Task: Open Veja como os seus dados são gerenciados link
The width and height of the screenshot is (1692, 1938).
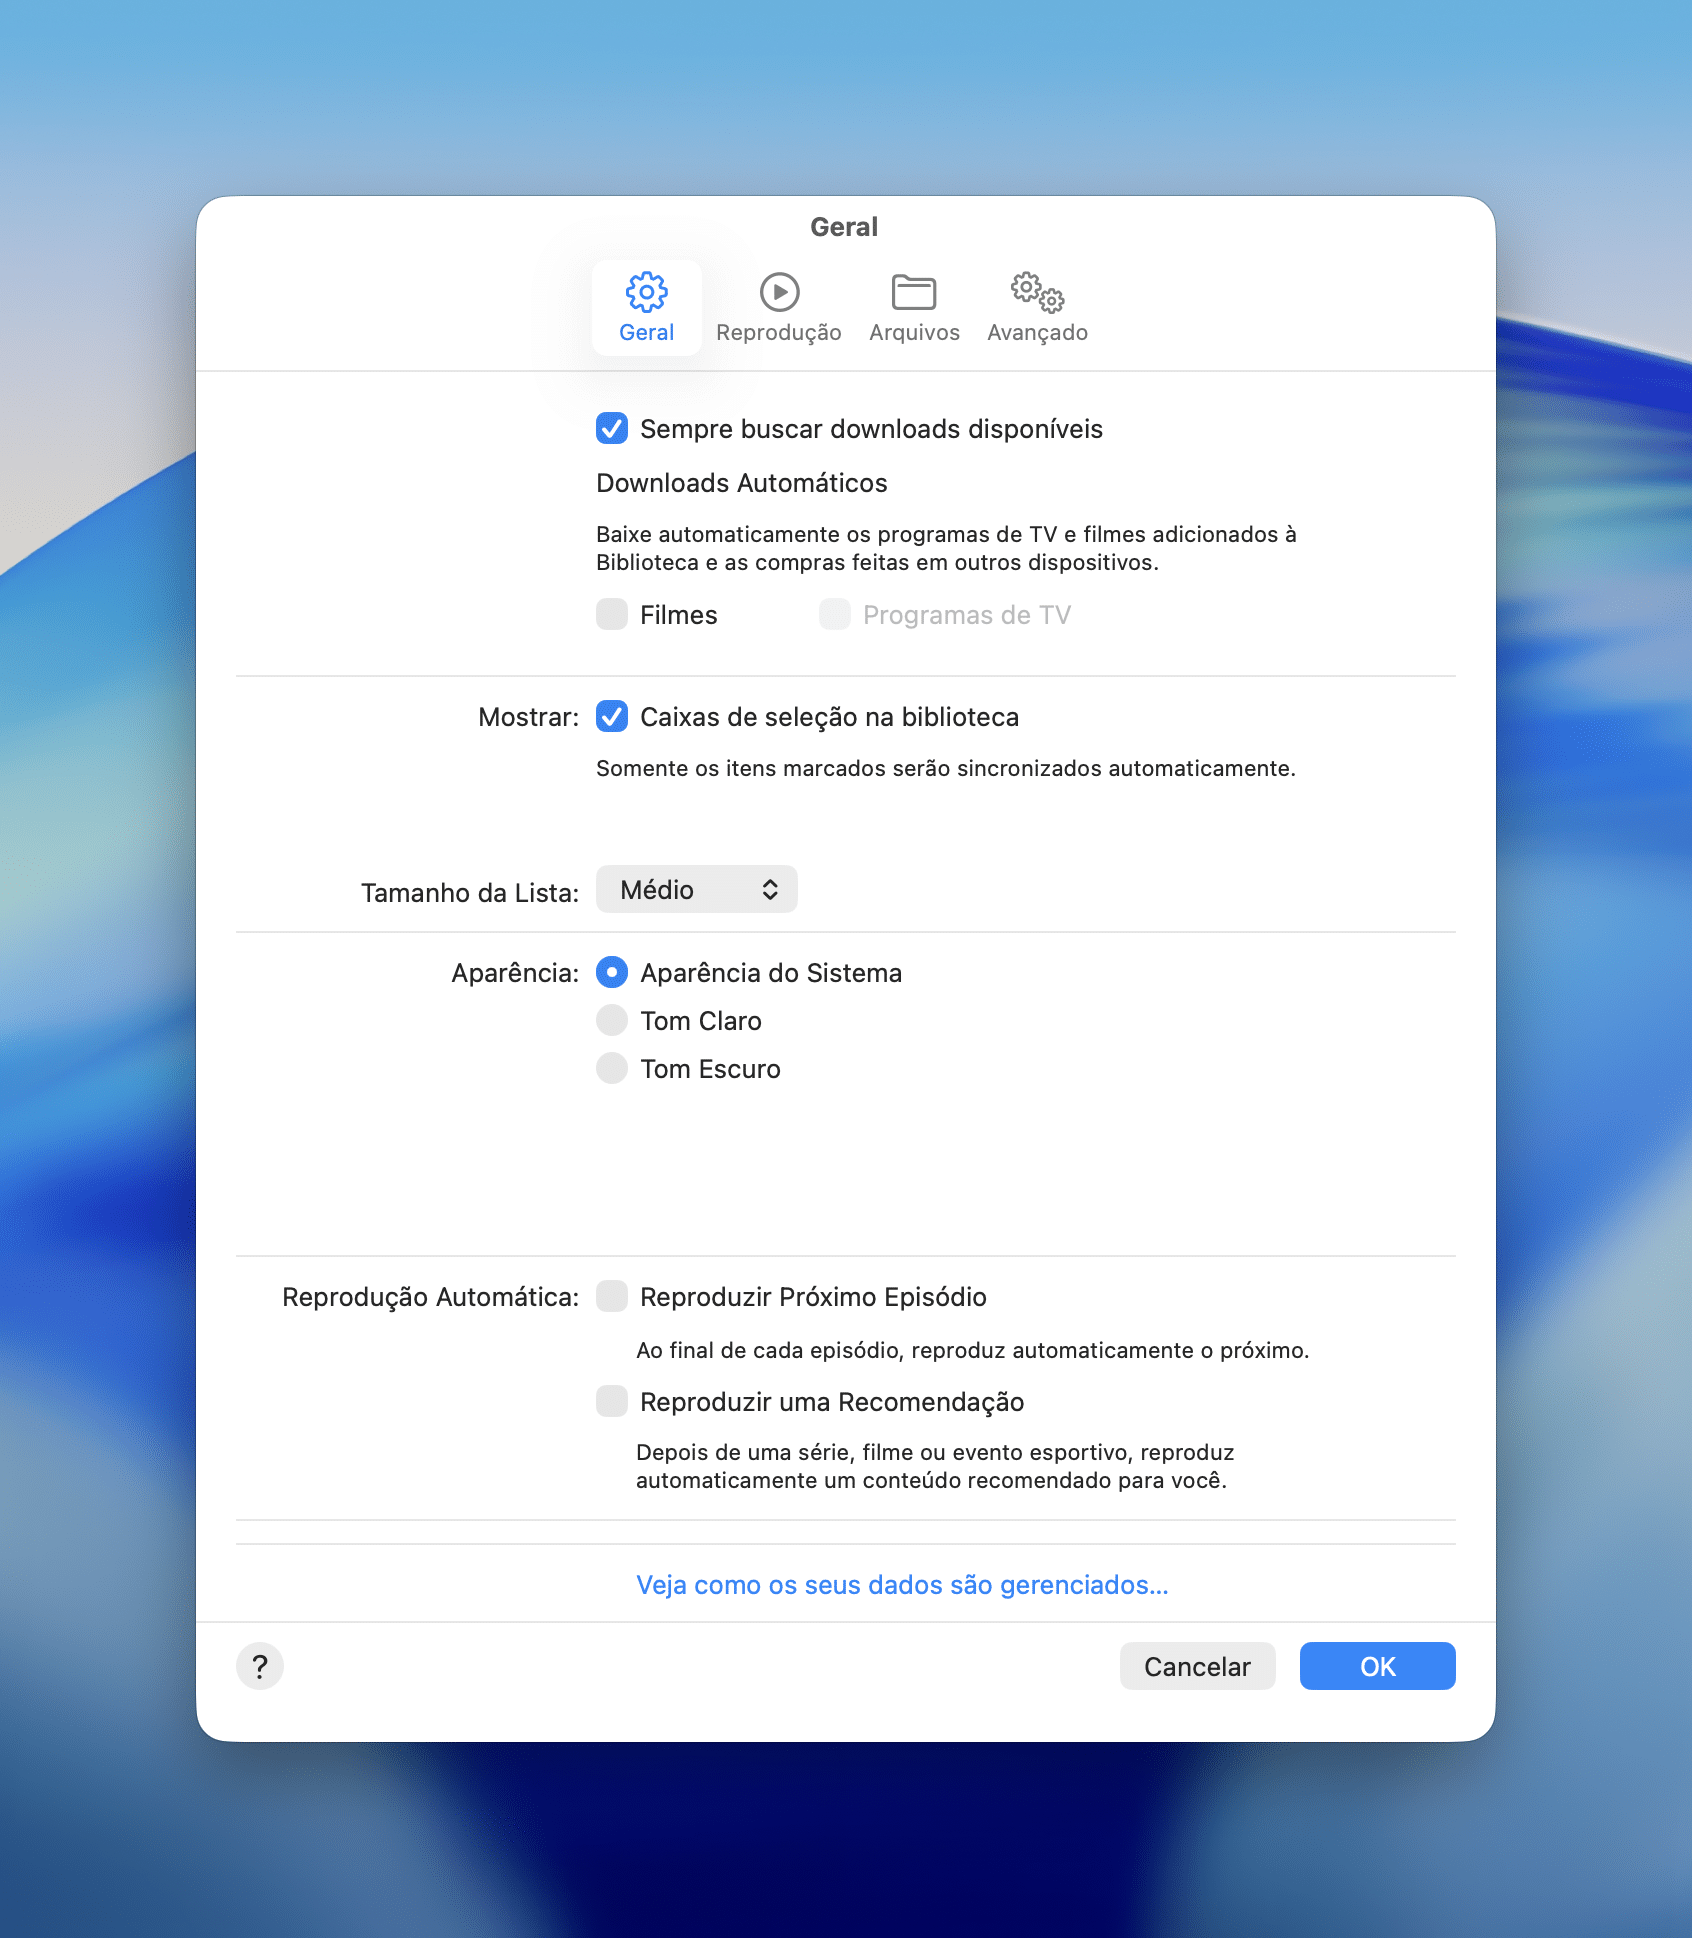Action: coord(902,1585)
